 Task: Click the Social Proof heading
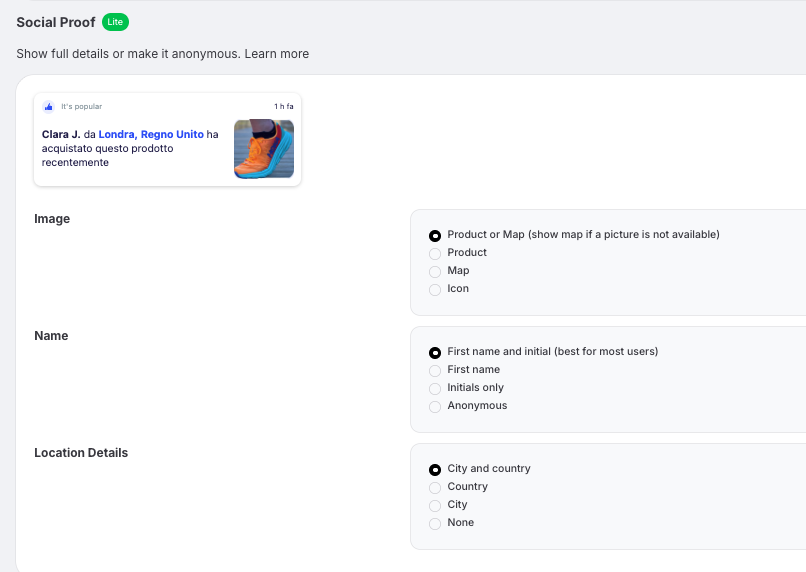[55, 22]
